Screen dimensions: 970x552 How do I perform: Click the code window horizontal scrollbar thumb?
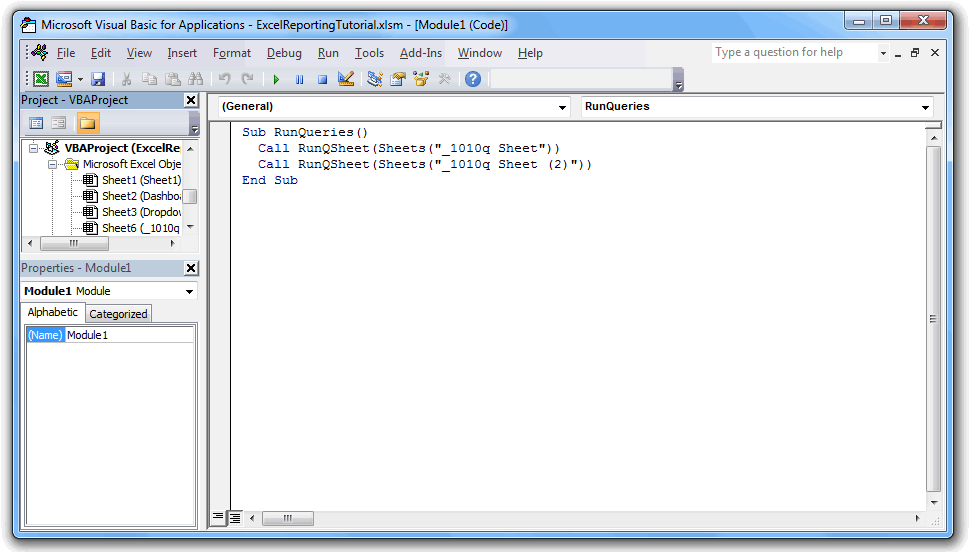tap(288, 518)
